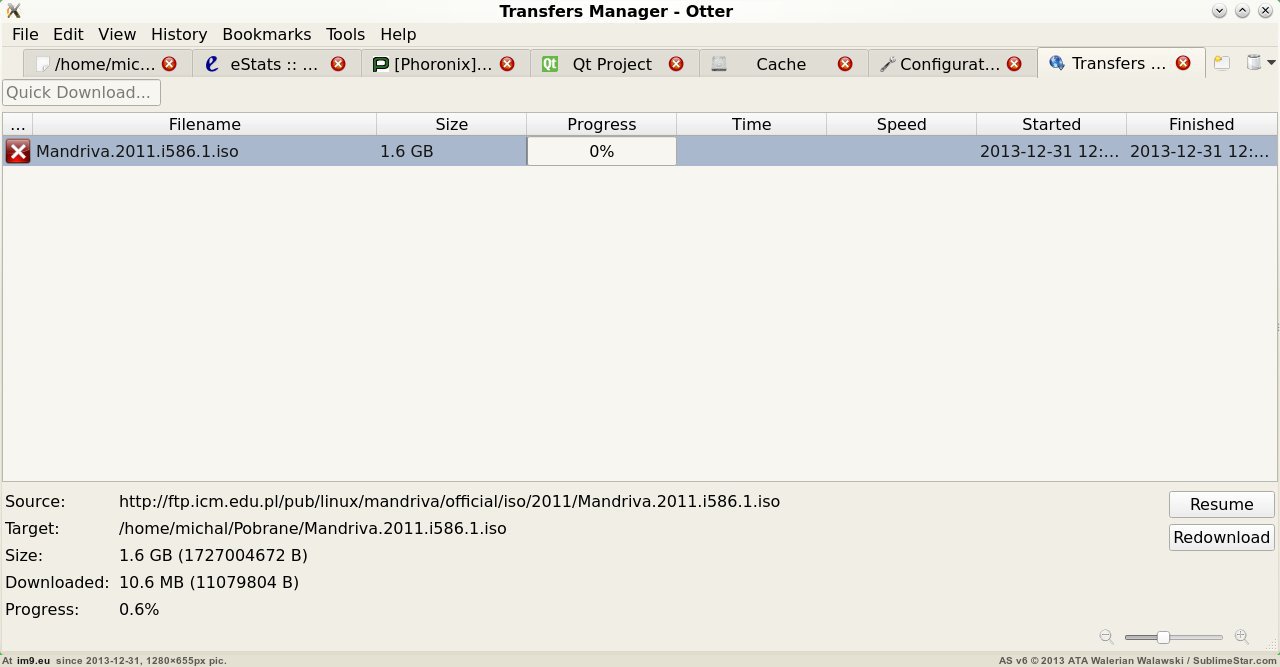Viewport: 1280px width, 667px height.
Task: Zoom in with the magnifier plus icon
Action: [x=1240, y=637]
